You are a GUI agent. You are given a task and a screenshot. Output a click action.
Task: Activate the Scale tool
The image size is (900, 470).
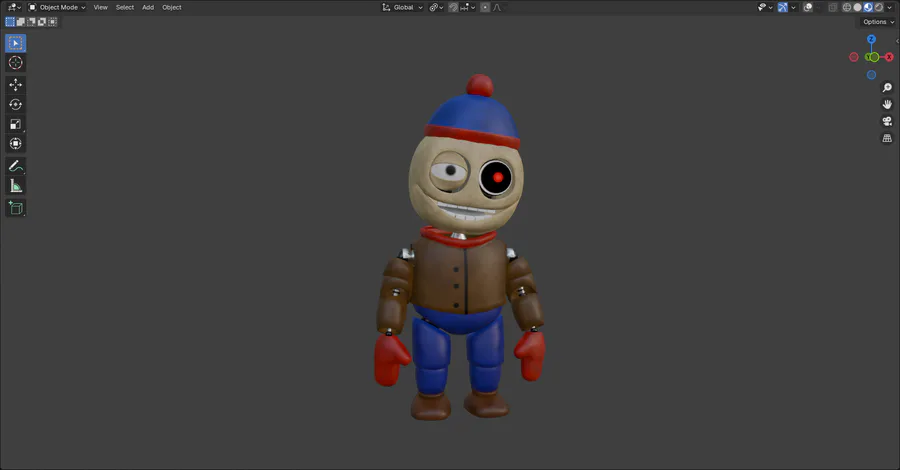point(15,124)
